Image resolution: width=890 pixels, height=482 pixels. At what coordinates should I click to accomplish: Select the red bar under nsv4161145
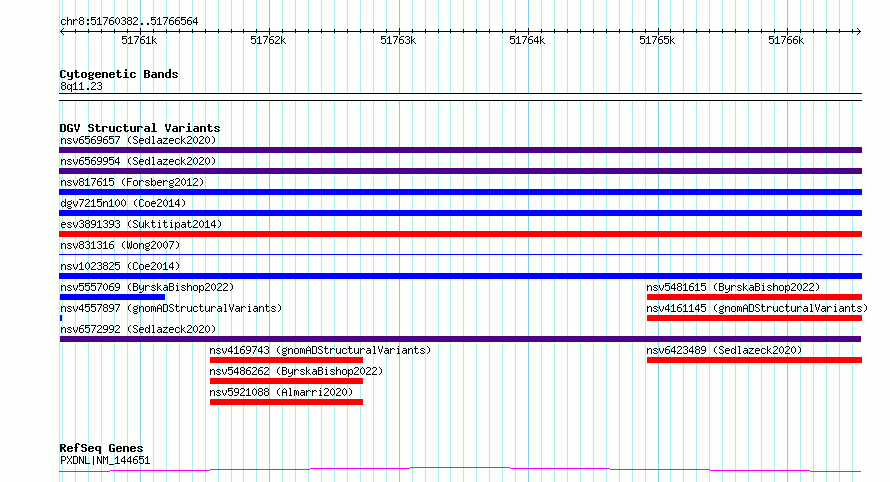(x=754, y=318)
